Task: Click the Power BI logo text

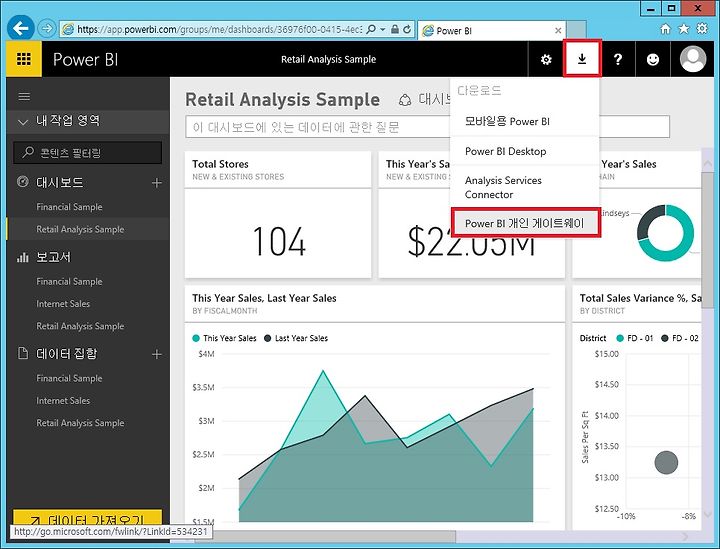Action: (85, 59)
